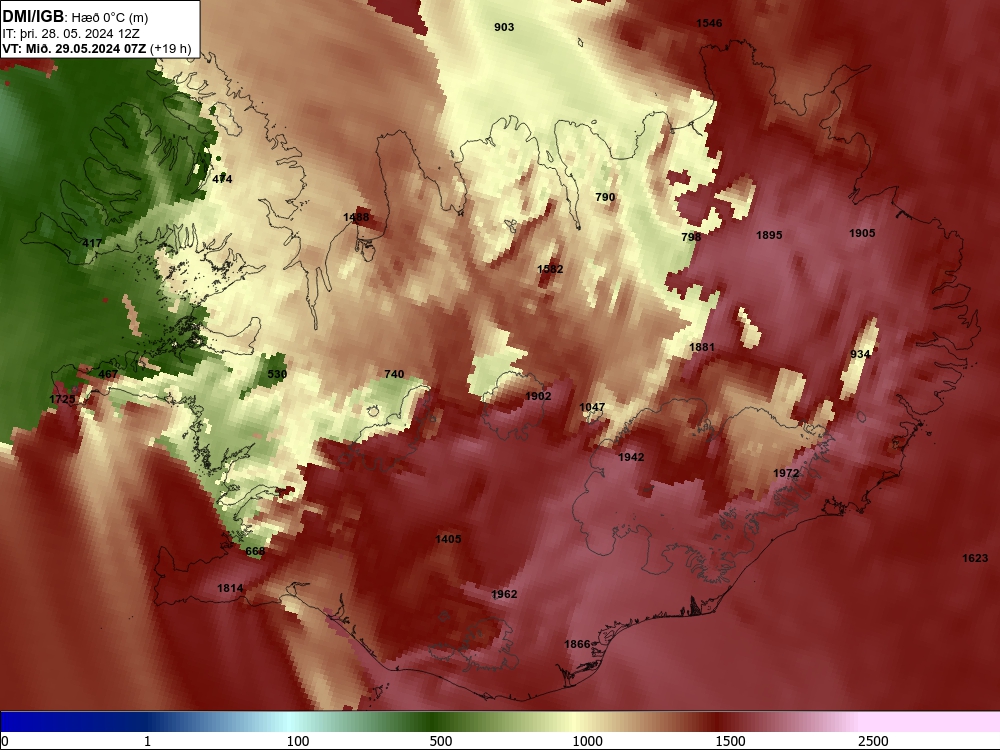Click the 1047 height label
The image size is (1000, 750).
pos(592,407)
